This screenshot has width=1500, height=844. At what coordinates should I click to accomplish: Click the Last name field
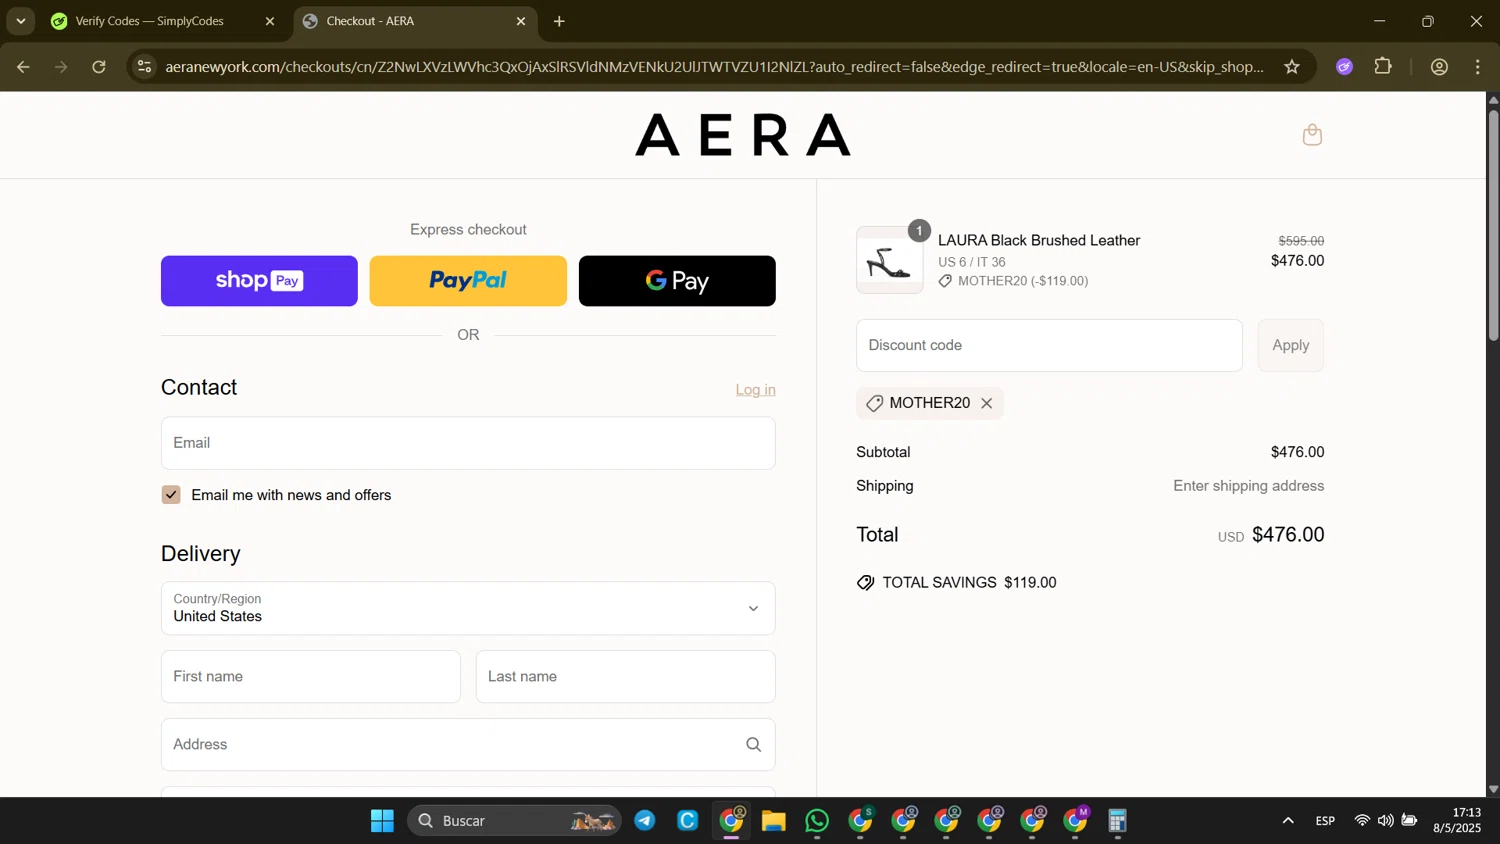click(x=626, y=677)
